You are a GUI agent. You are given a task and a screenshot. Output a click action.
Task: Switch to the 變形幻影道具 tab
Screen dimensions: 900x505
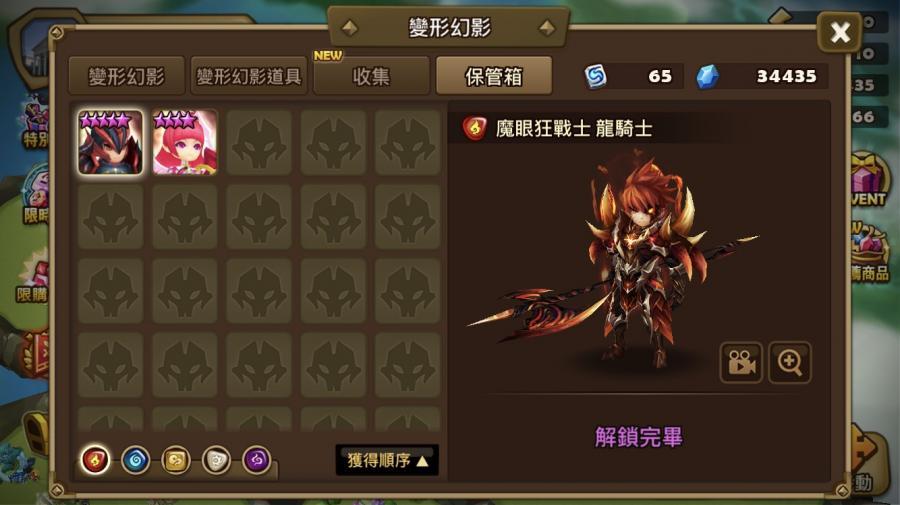tap(249, 76)
